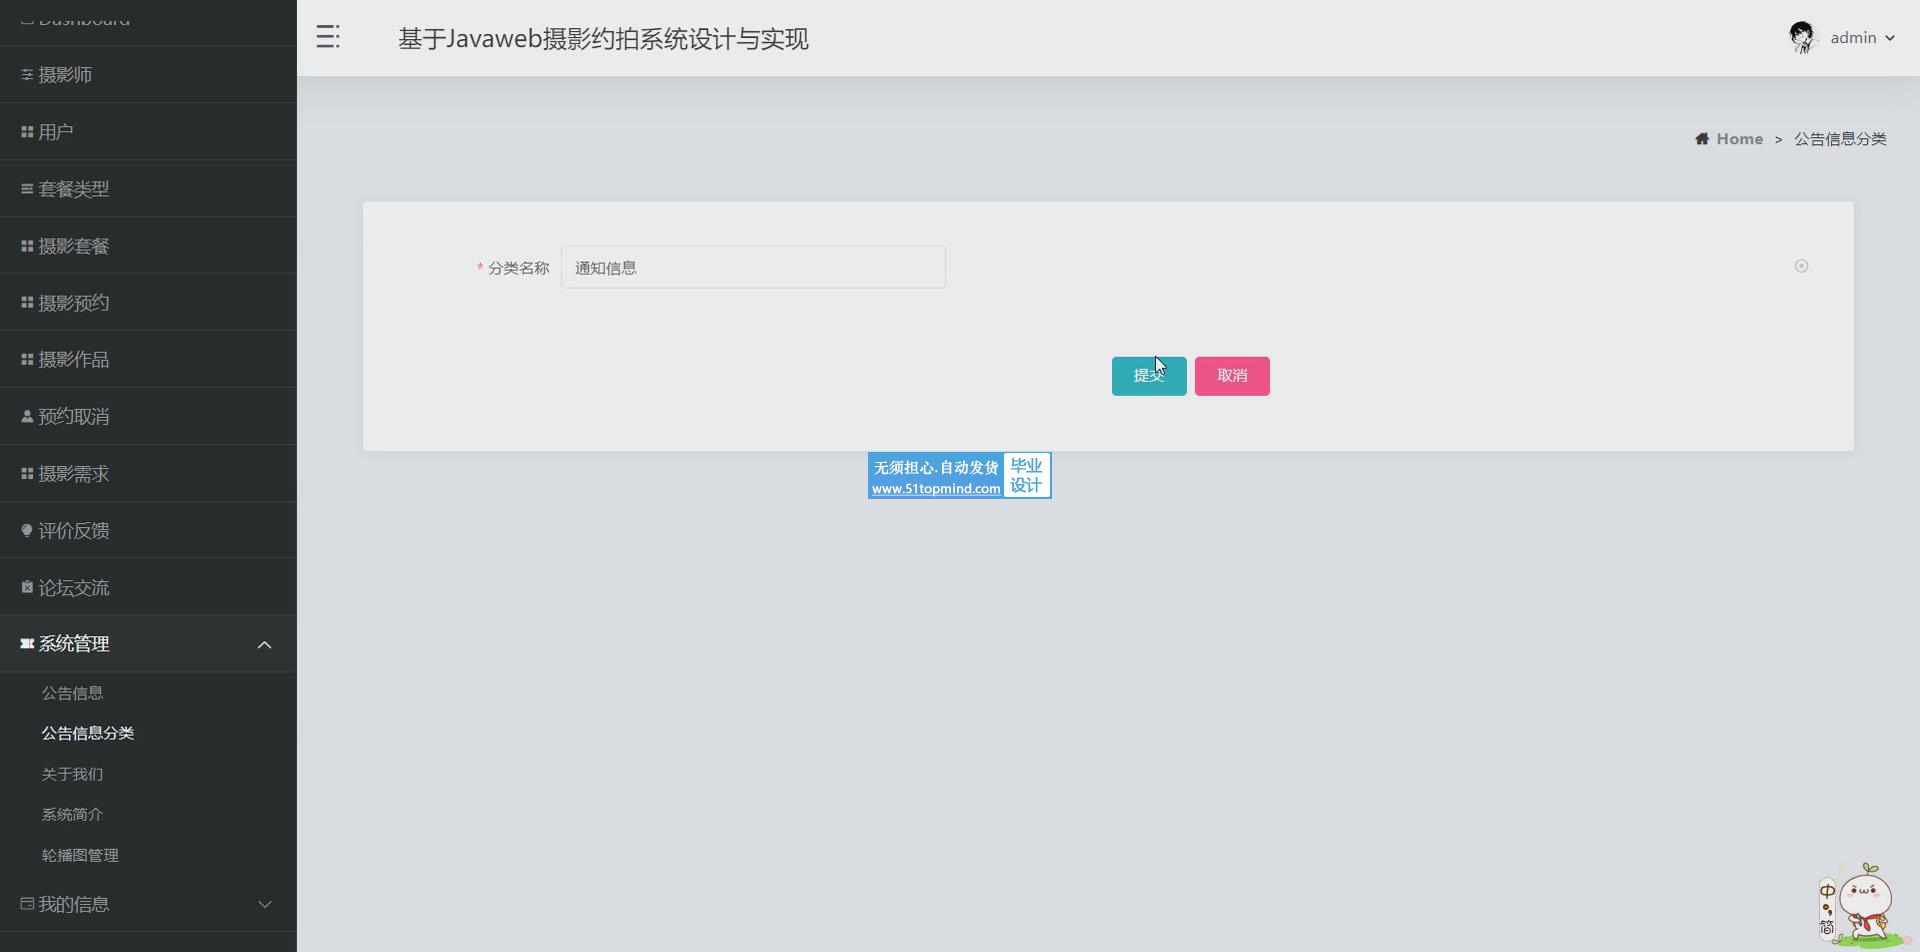The height and width of the screenshot is (952, 1920).
Task: Go to 关于我们 page
Action: 72,774
